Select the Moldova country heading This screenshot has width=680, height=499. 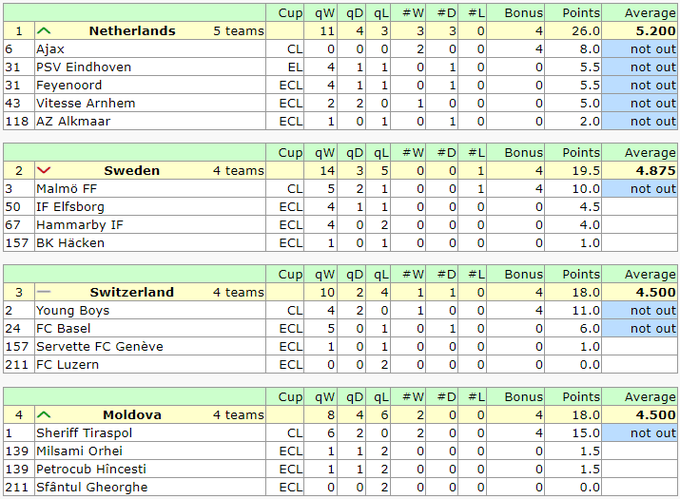click(x=132, y=415)
